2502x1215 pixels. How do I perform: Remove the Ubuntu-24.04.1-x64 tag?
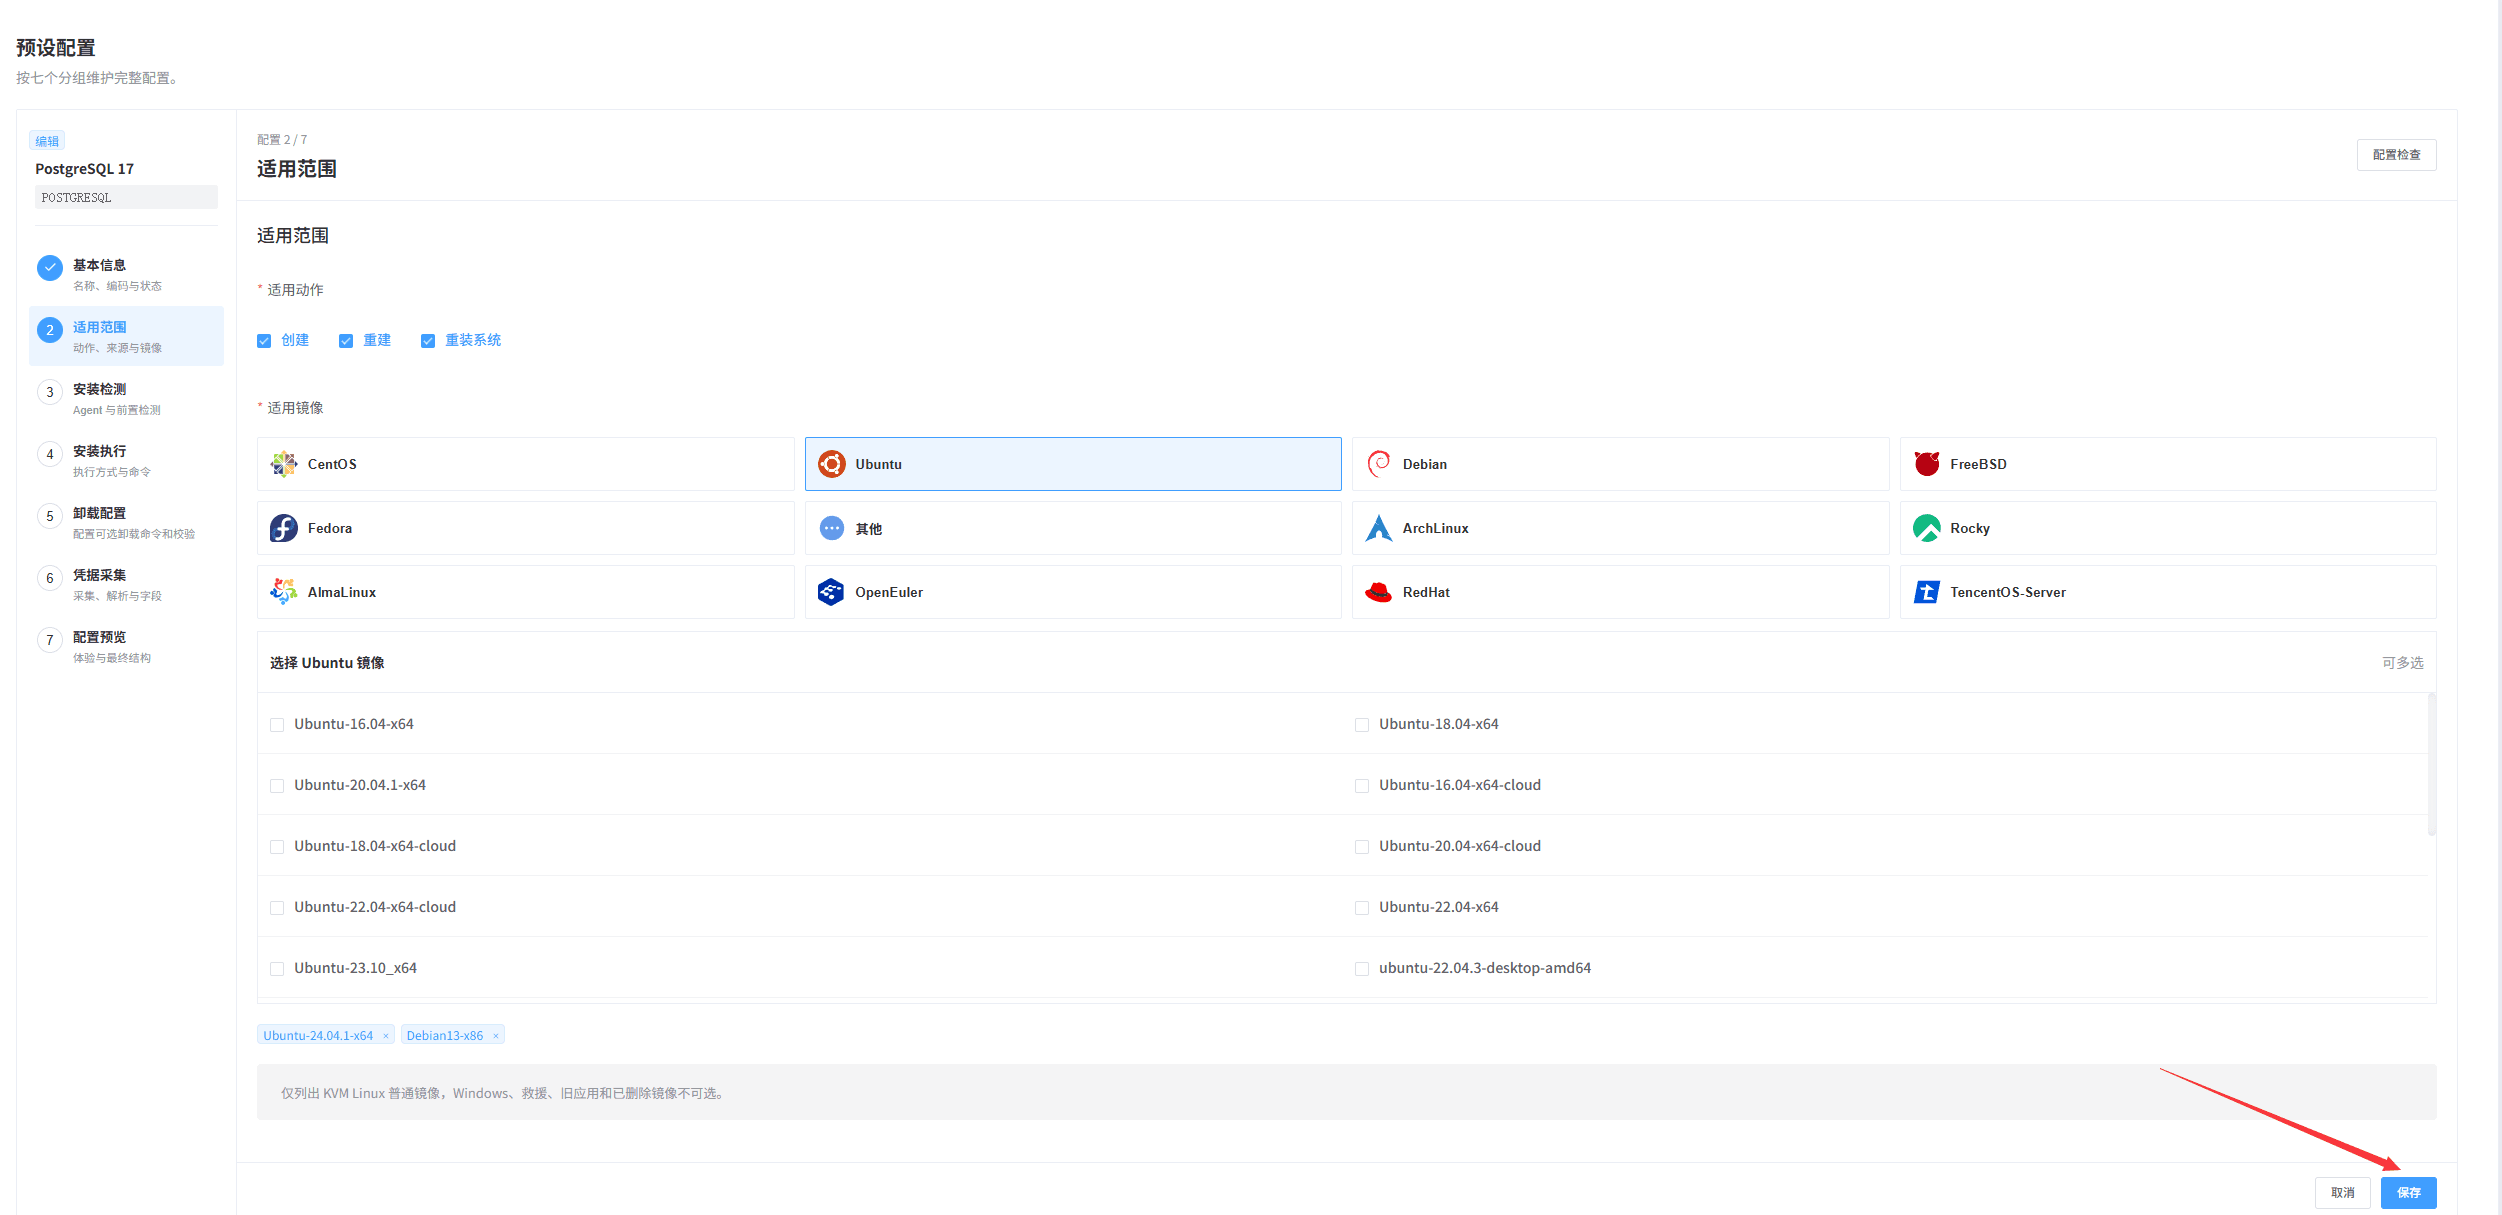(385, 1036)
